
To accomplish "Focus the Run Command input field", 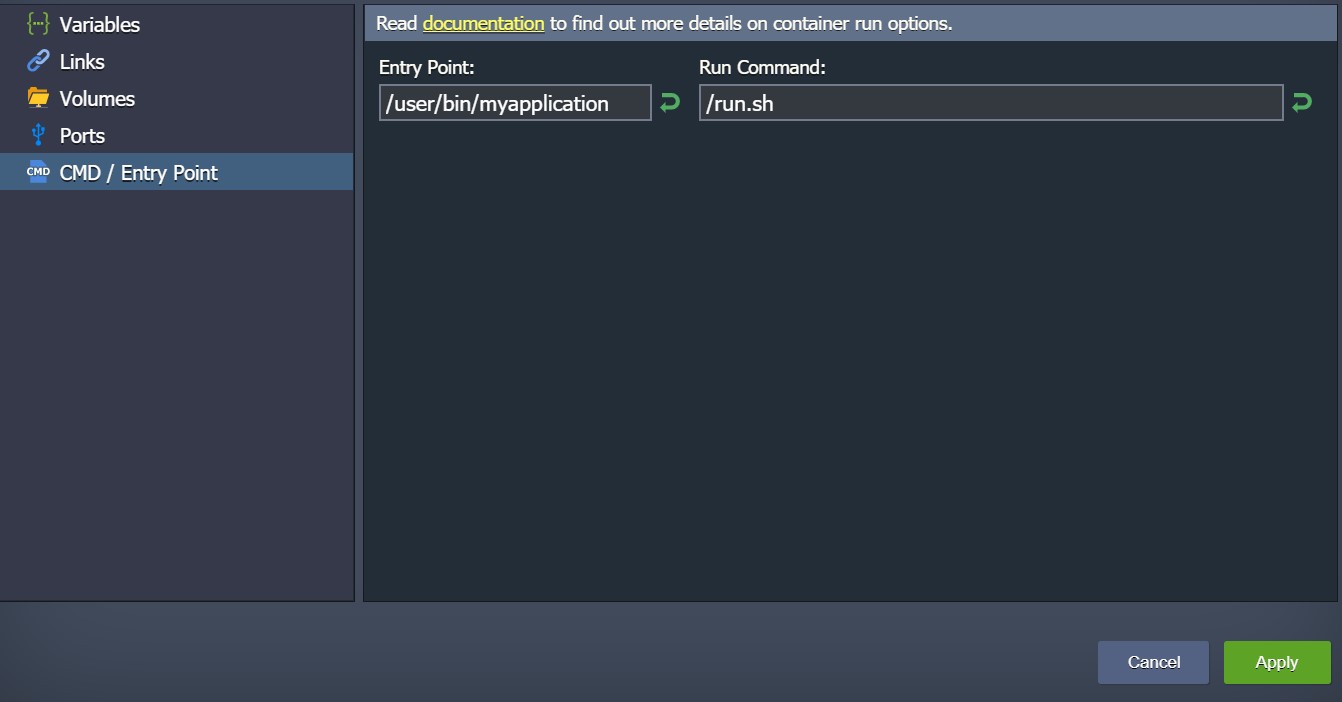I will click(991, 103).
